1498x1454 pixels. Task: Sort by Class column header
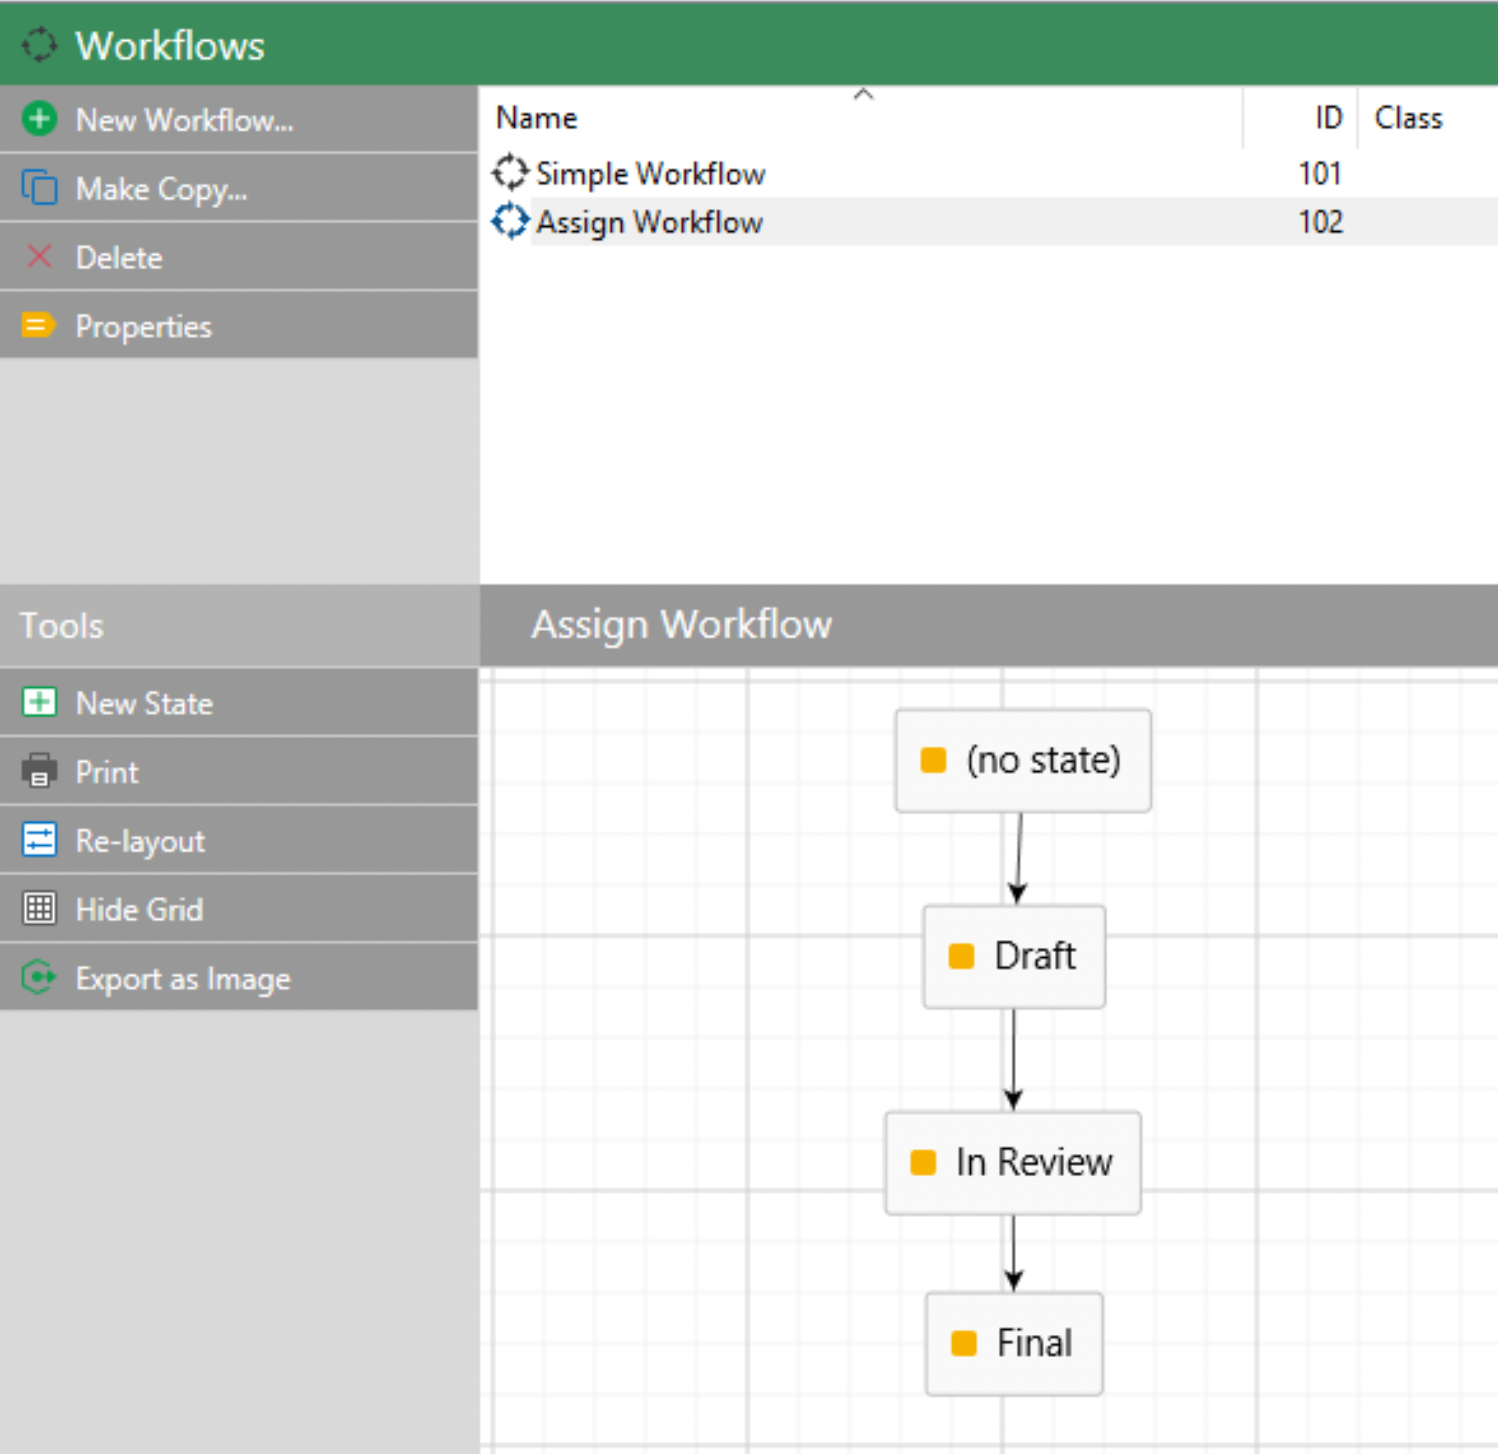(1409, 118)
